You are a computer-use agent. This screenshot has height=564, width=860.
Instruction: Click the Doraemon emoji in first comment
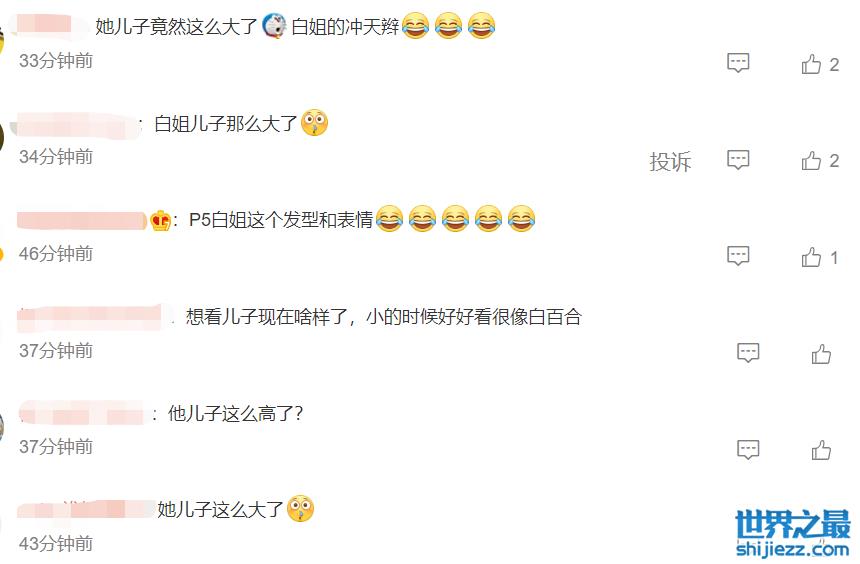[274, 26]
